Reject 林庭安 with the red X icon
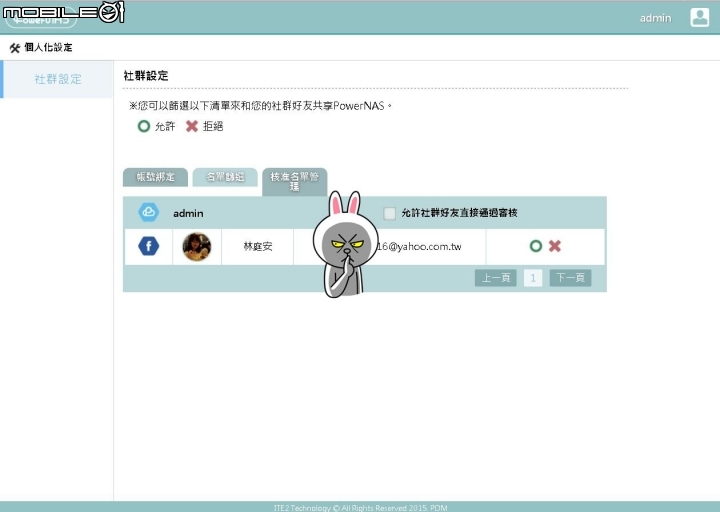Viewport: 720px width, 512px height. (555, 246)
